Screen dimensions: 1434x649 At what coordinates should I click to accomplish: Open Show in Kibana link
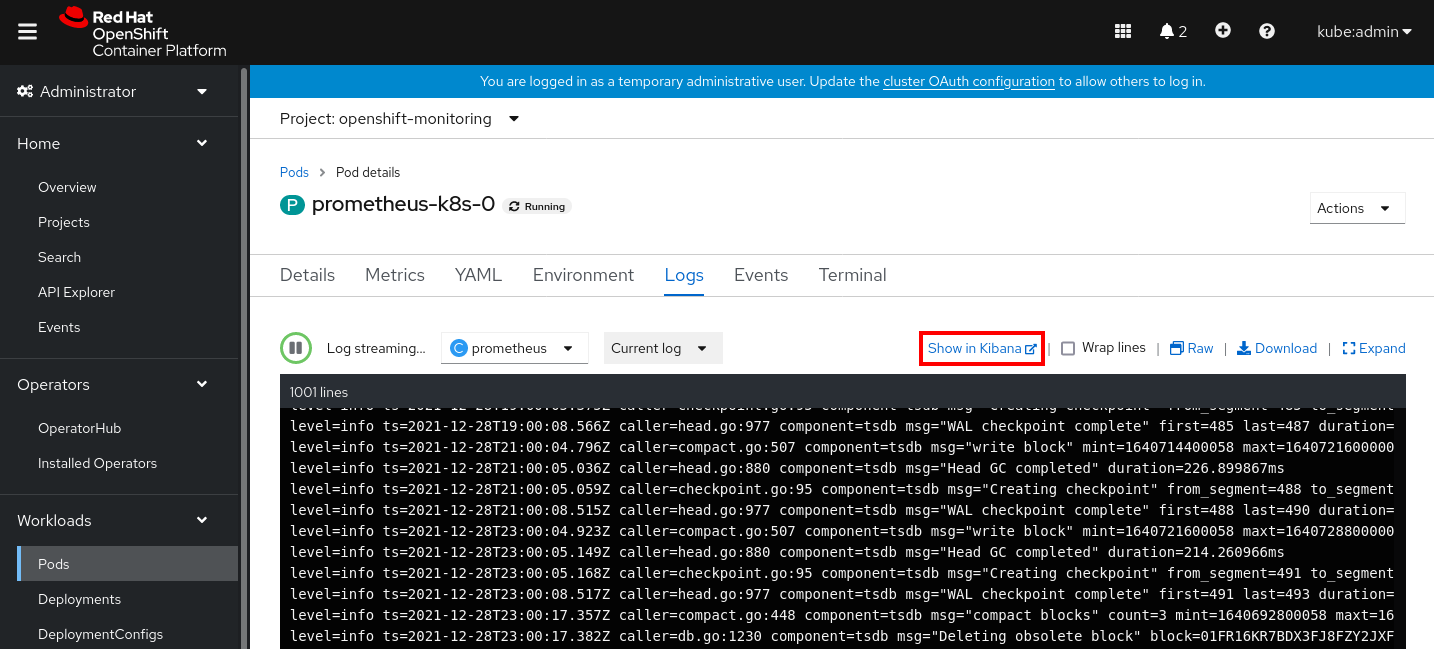point(982,348)
